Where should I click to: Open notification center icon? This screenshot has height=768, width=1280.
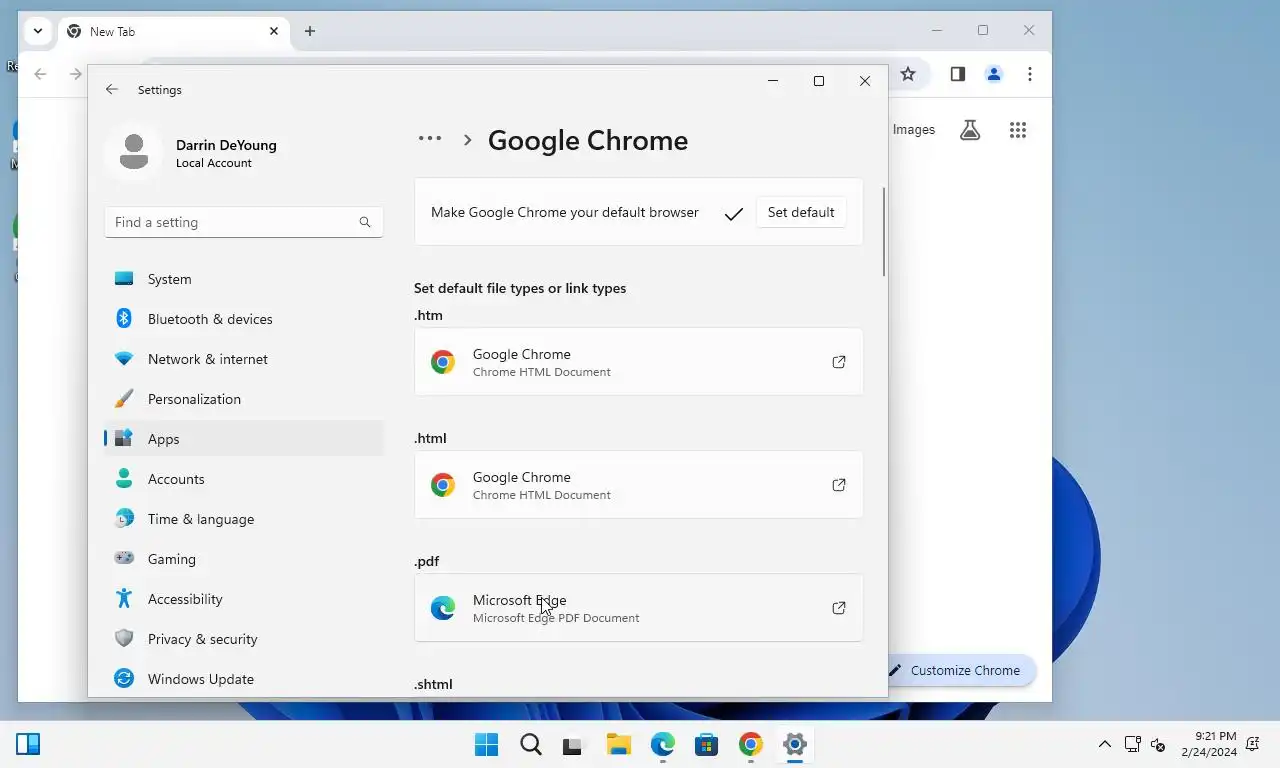click(1253, 744)
